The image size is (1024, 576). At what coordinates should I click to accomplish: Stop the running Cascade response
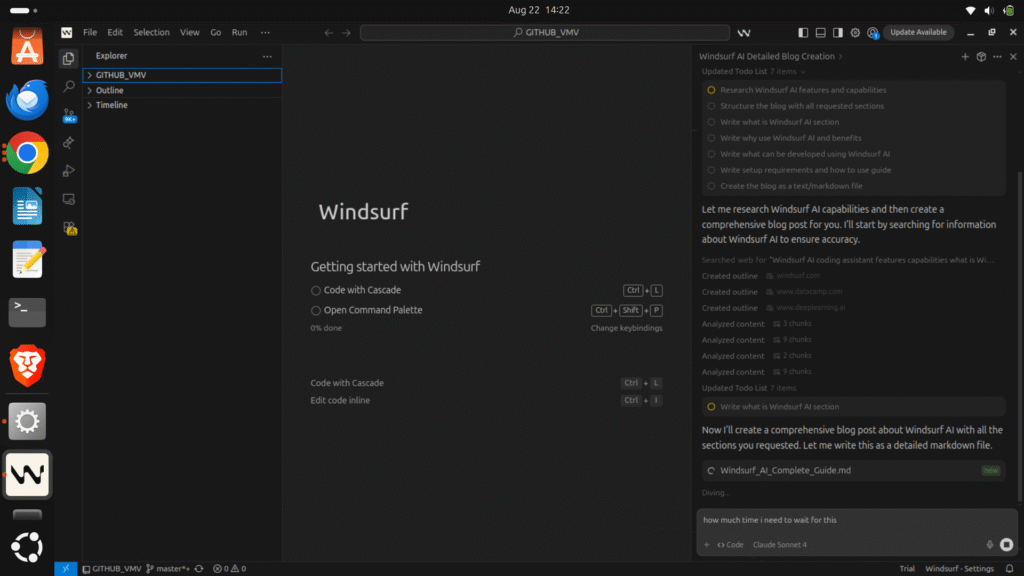1006,545
